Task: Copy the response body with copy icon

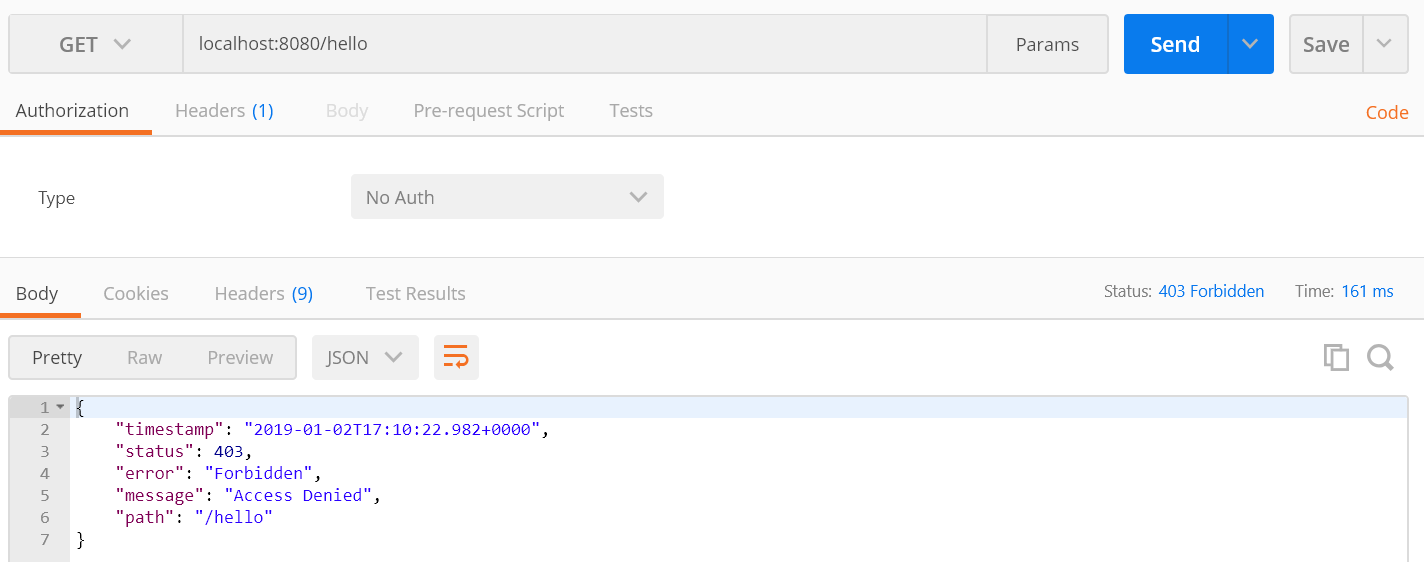Action: click(1336, 358)
